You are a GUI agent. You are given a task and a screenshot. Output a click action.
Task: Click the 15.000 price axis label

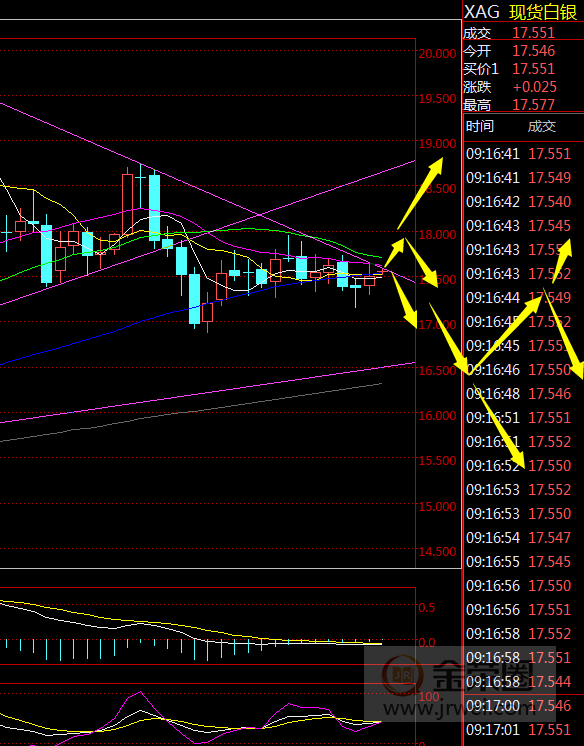point(437,506)
